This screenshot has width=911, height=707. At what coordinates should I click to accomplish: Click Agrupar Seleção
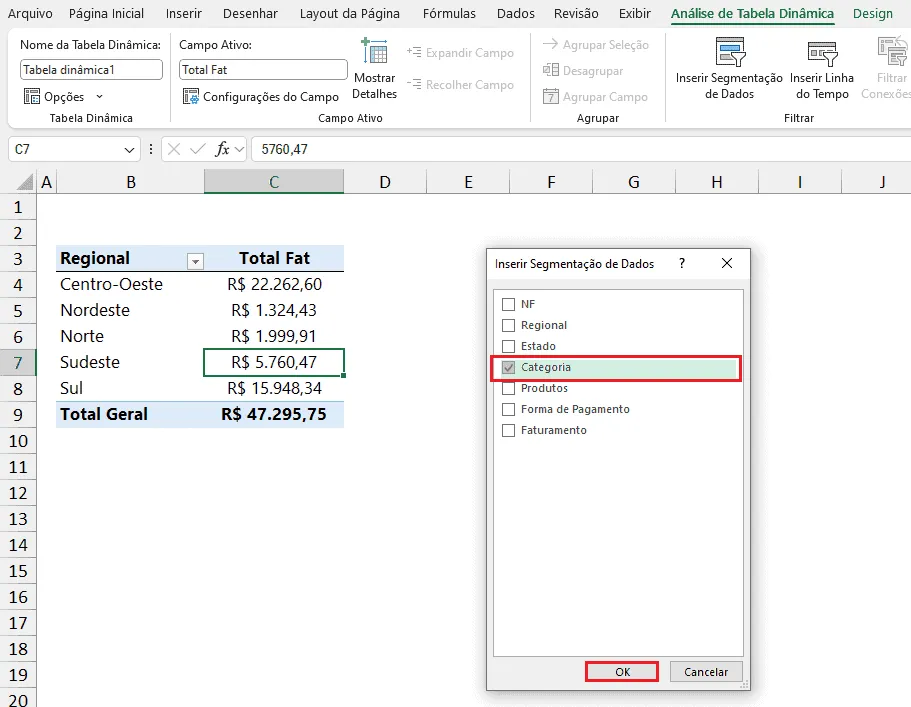596,45
